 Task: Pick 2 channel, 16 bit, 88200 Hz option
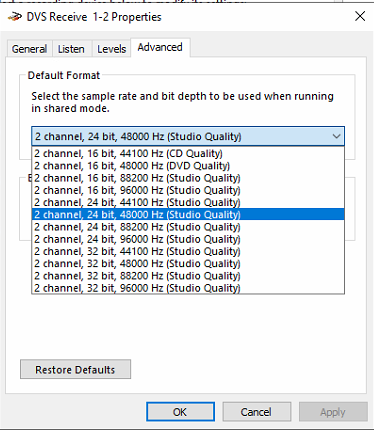(x=188, y=178)
